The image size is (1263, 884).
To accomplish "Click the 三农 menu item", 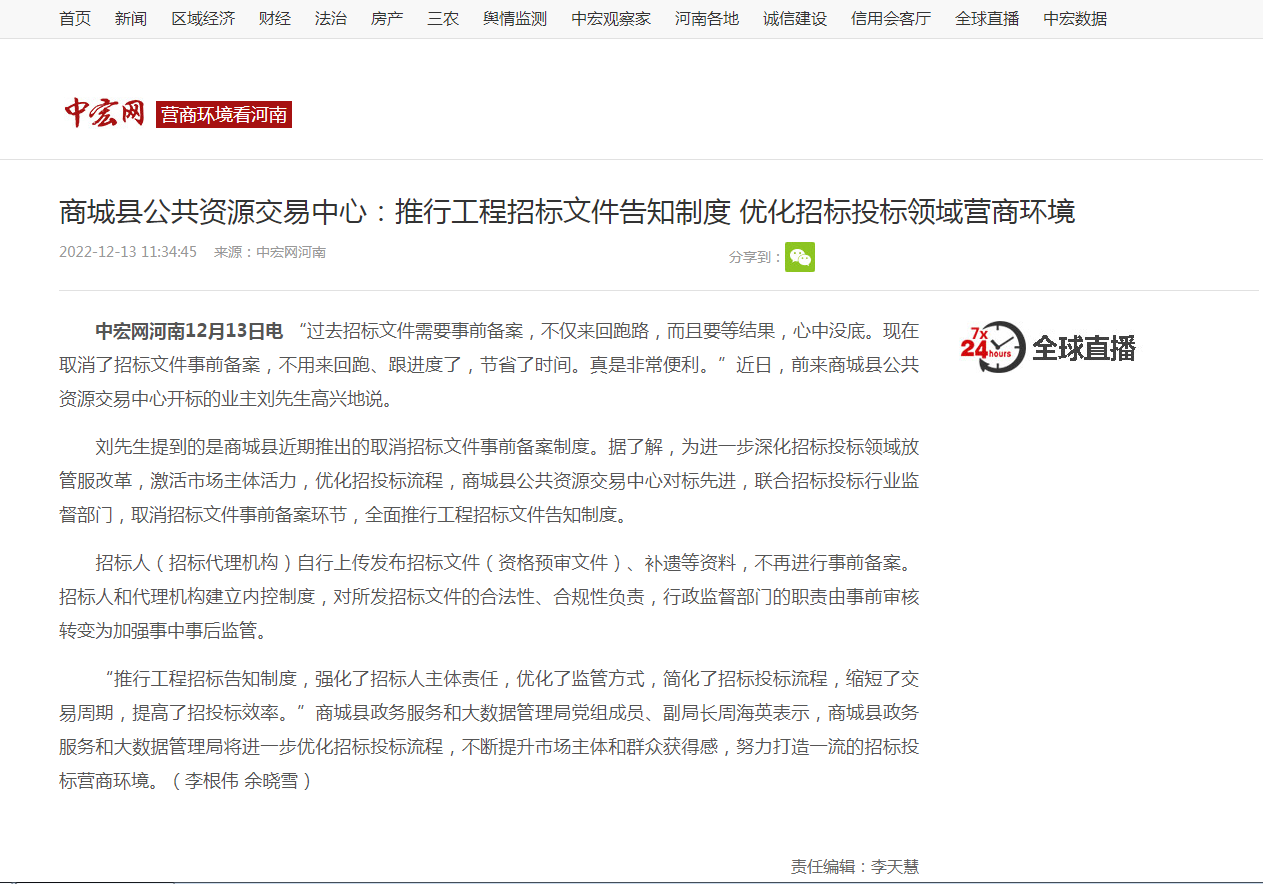I will (443, 19).
